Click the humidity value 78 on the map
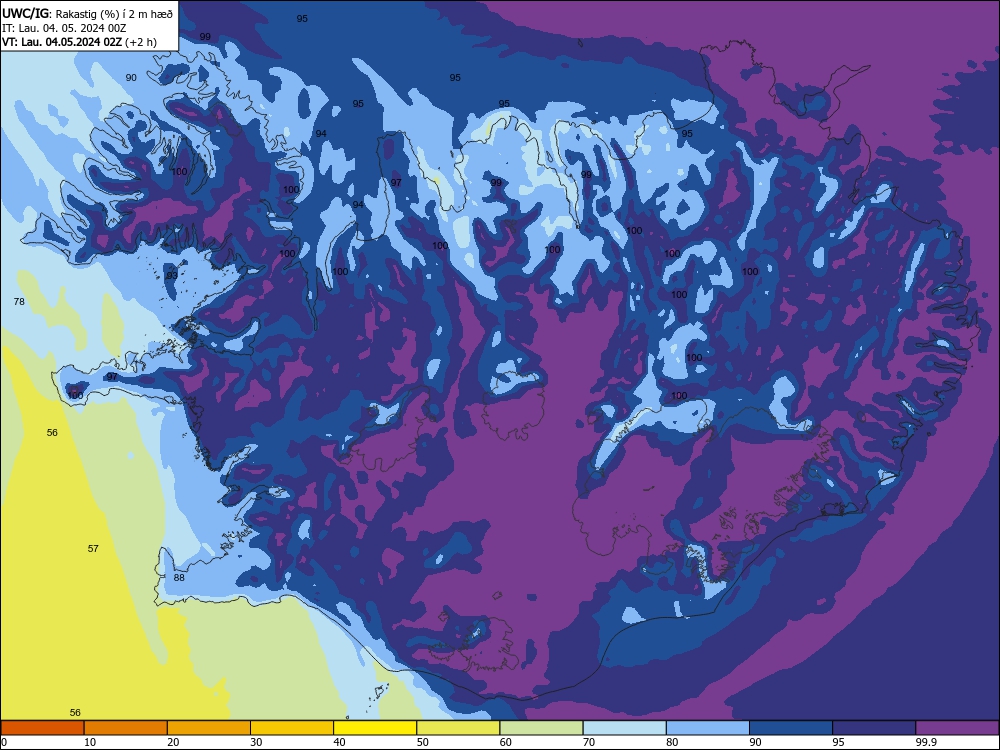 [19, 301]
